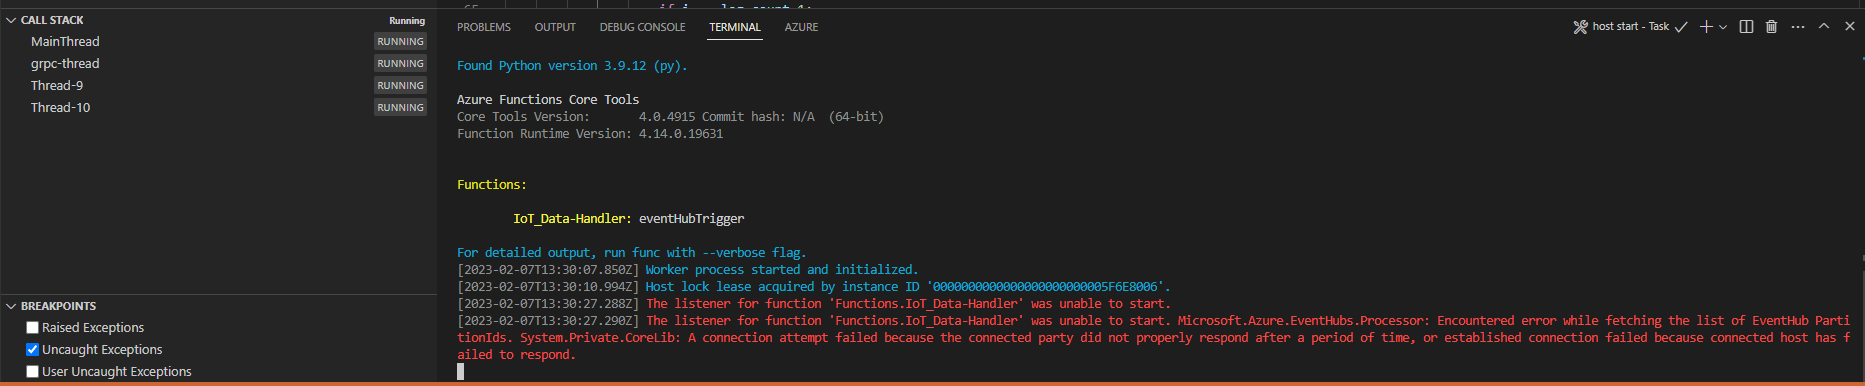Open the Problems tab
The image size is (1865, 386).
(484, 27)
